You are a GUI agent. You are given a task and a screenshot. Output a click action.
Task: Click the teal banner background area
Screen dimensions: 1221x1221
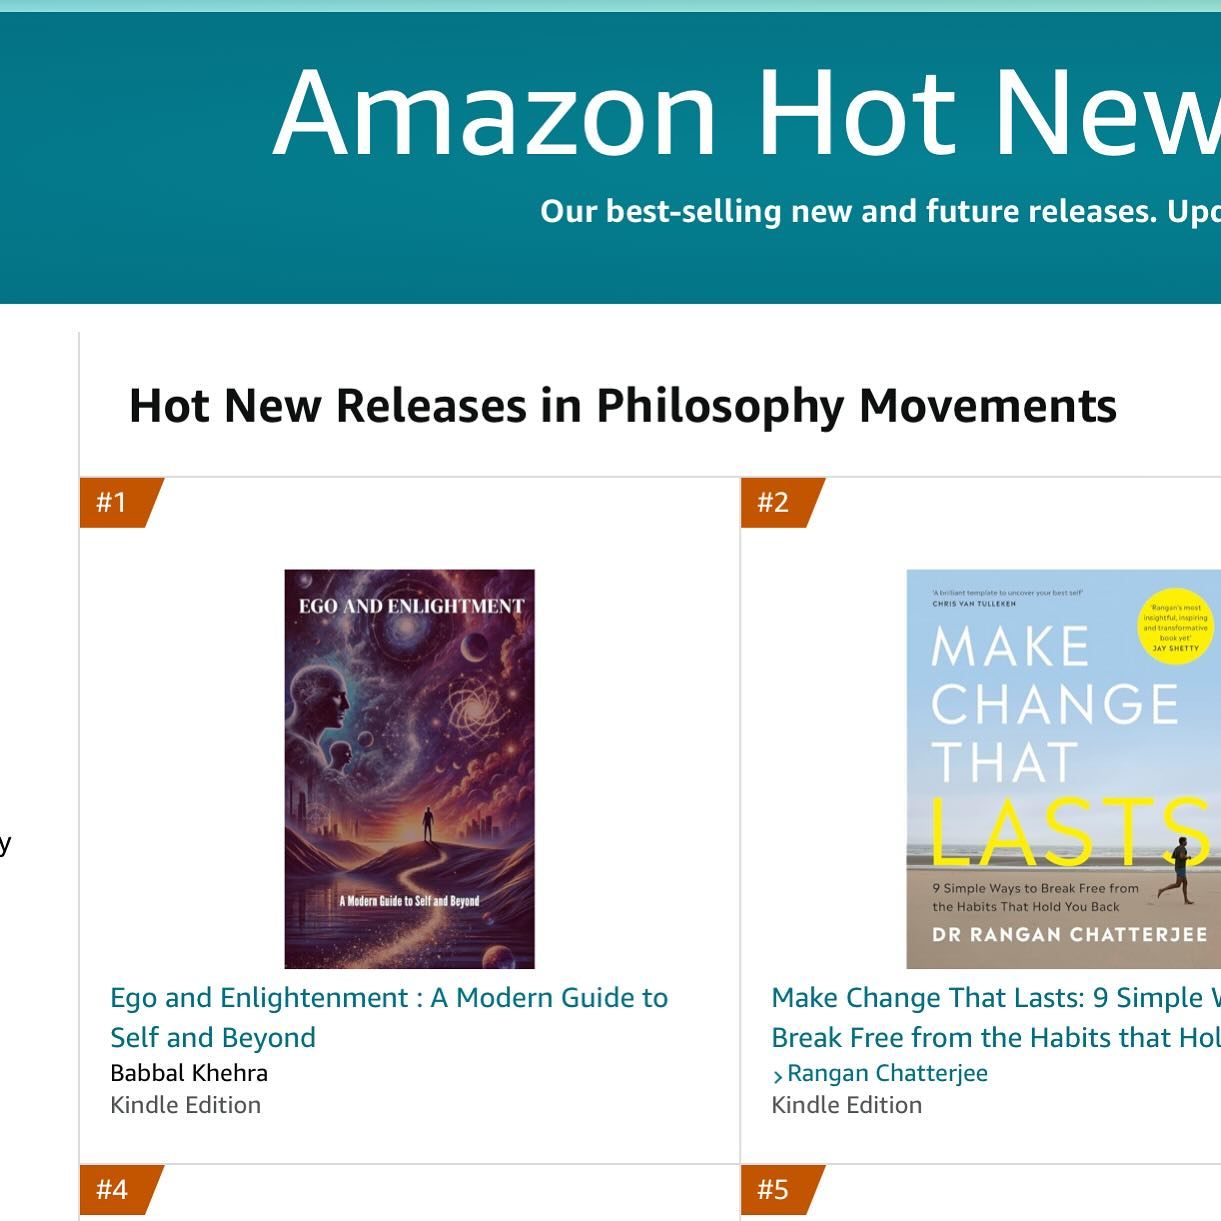click(130, 260)
